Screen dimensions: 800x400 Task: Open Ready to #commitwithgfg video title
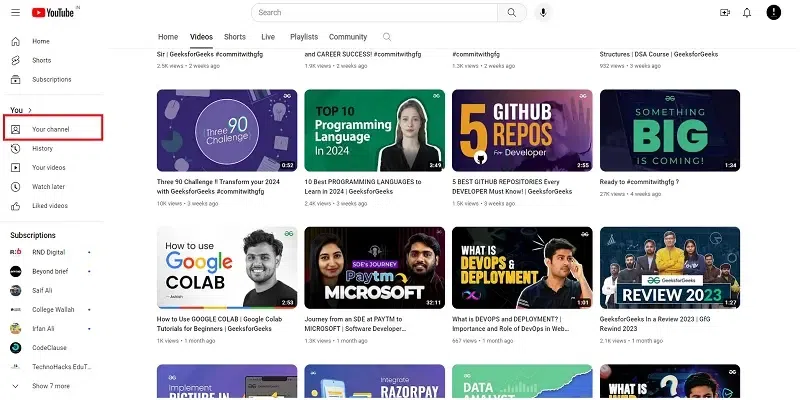point(639,182)
